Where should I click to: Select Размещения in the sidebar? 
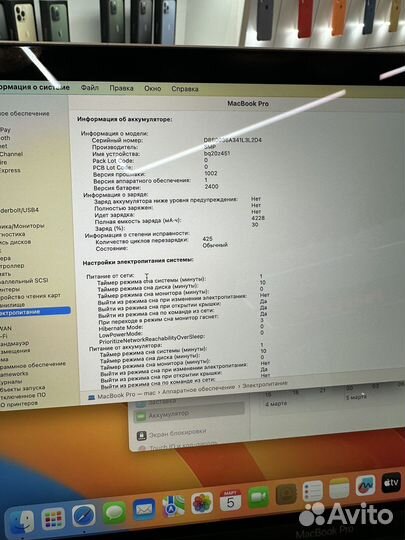coord(15,351)
